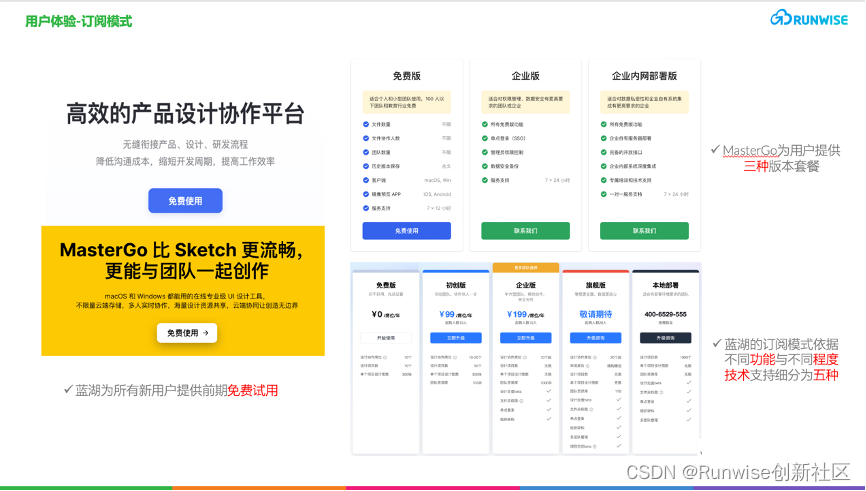The image size is (866, 491).
Task: Click the 初创版 plan title
Action: tap(456, 286)
